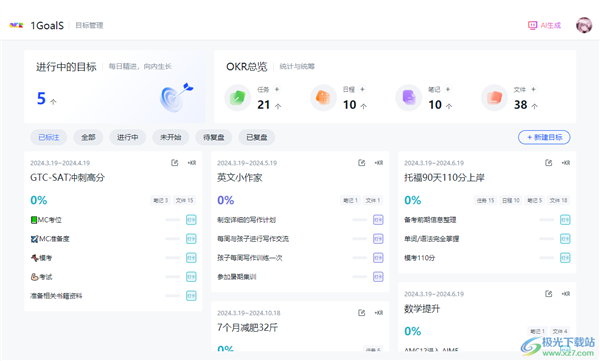Add a KR to 托福90天110分上岸

566,163
